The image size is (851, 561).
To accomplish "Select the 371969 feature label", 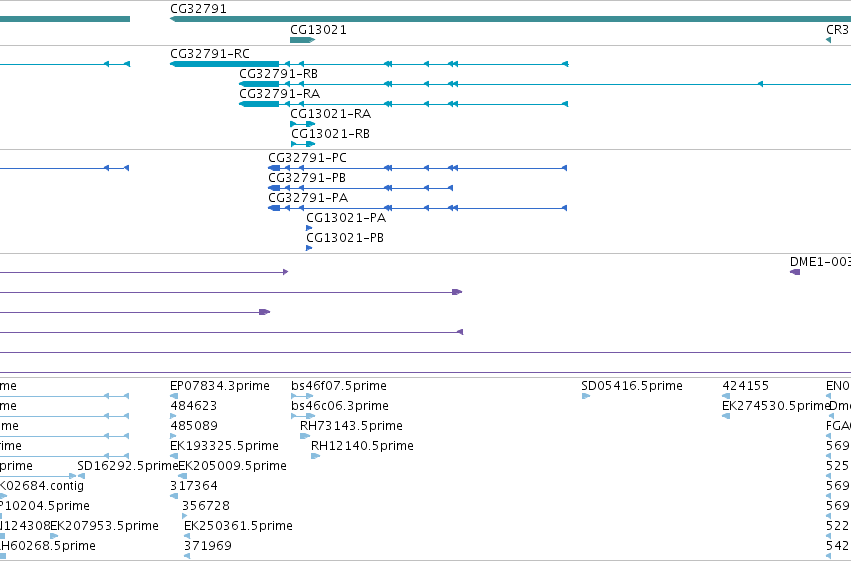I will pos(208,546).
